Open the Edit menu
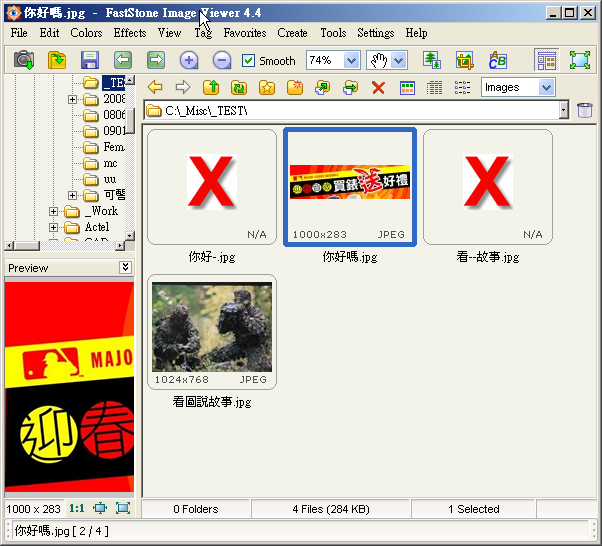Screen dimensions: 602x546 click(49, 33)
